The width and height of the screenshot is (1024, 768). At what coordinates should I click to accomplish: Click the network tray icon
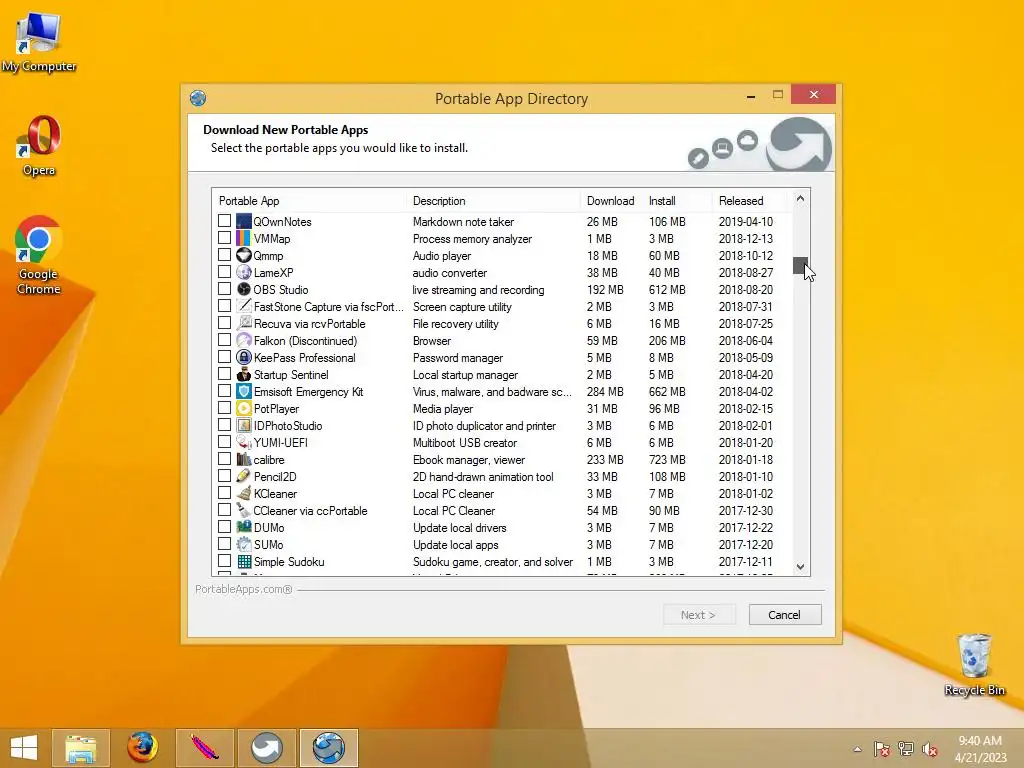906,749
